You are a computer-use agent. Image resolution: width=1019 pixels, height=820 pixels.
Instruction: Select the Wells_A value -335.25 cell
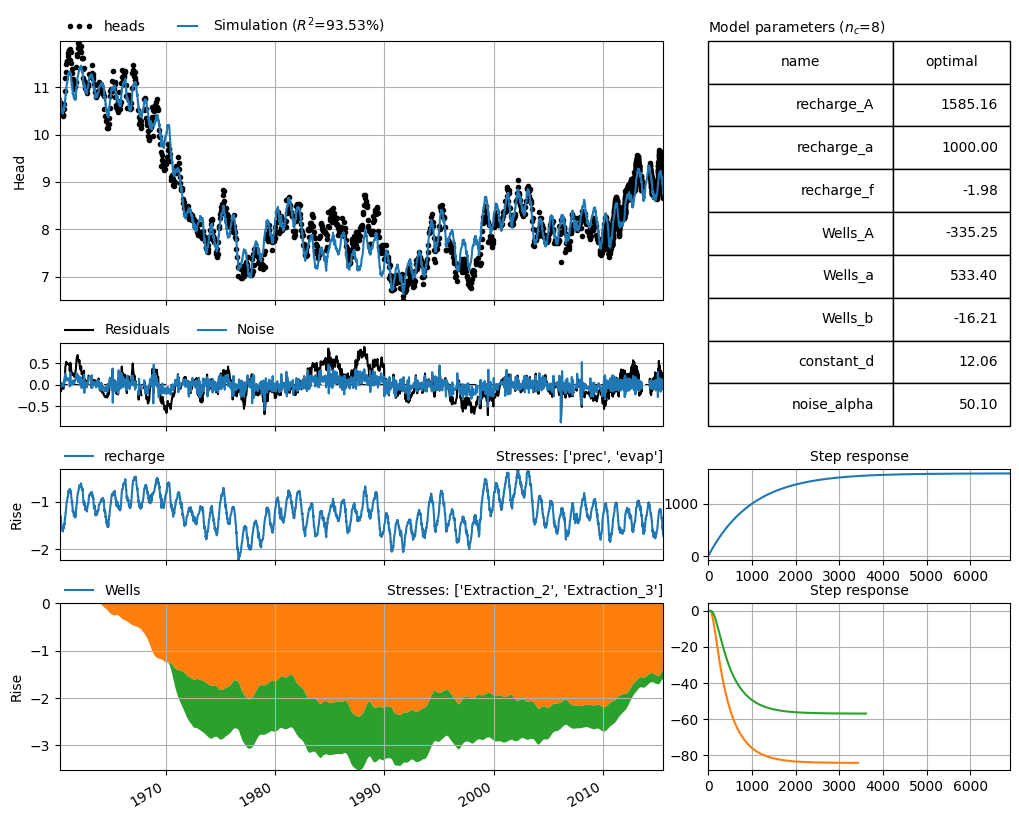point(951,233)
